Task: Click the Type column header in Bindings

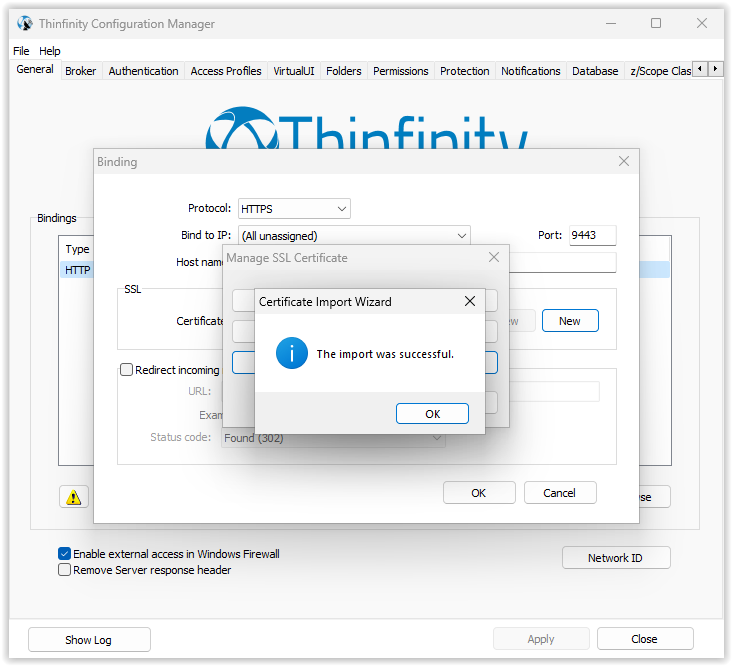Action: [x=77, y=249]
